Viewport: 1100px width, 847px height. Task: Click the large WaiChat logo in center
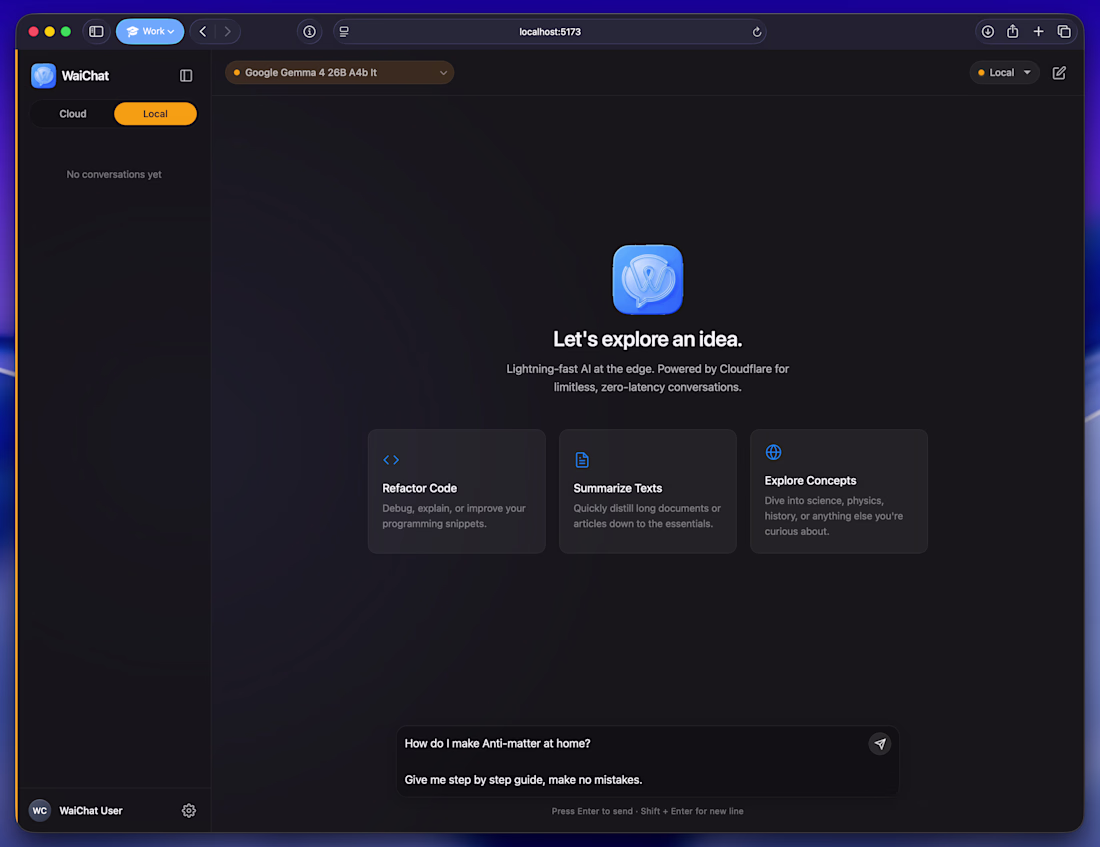click(648, 279)
